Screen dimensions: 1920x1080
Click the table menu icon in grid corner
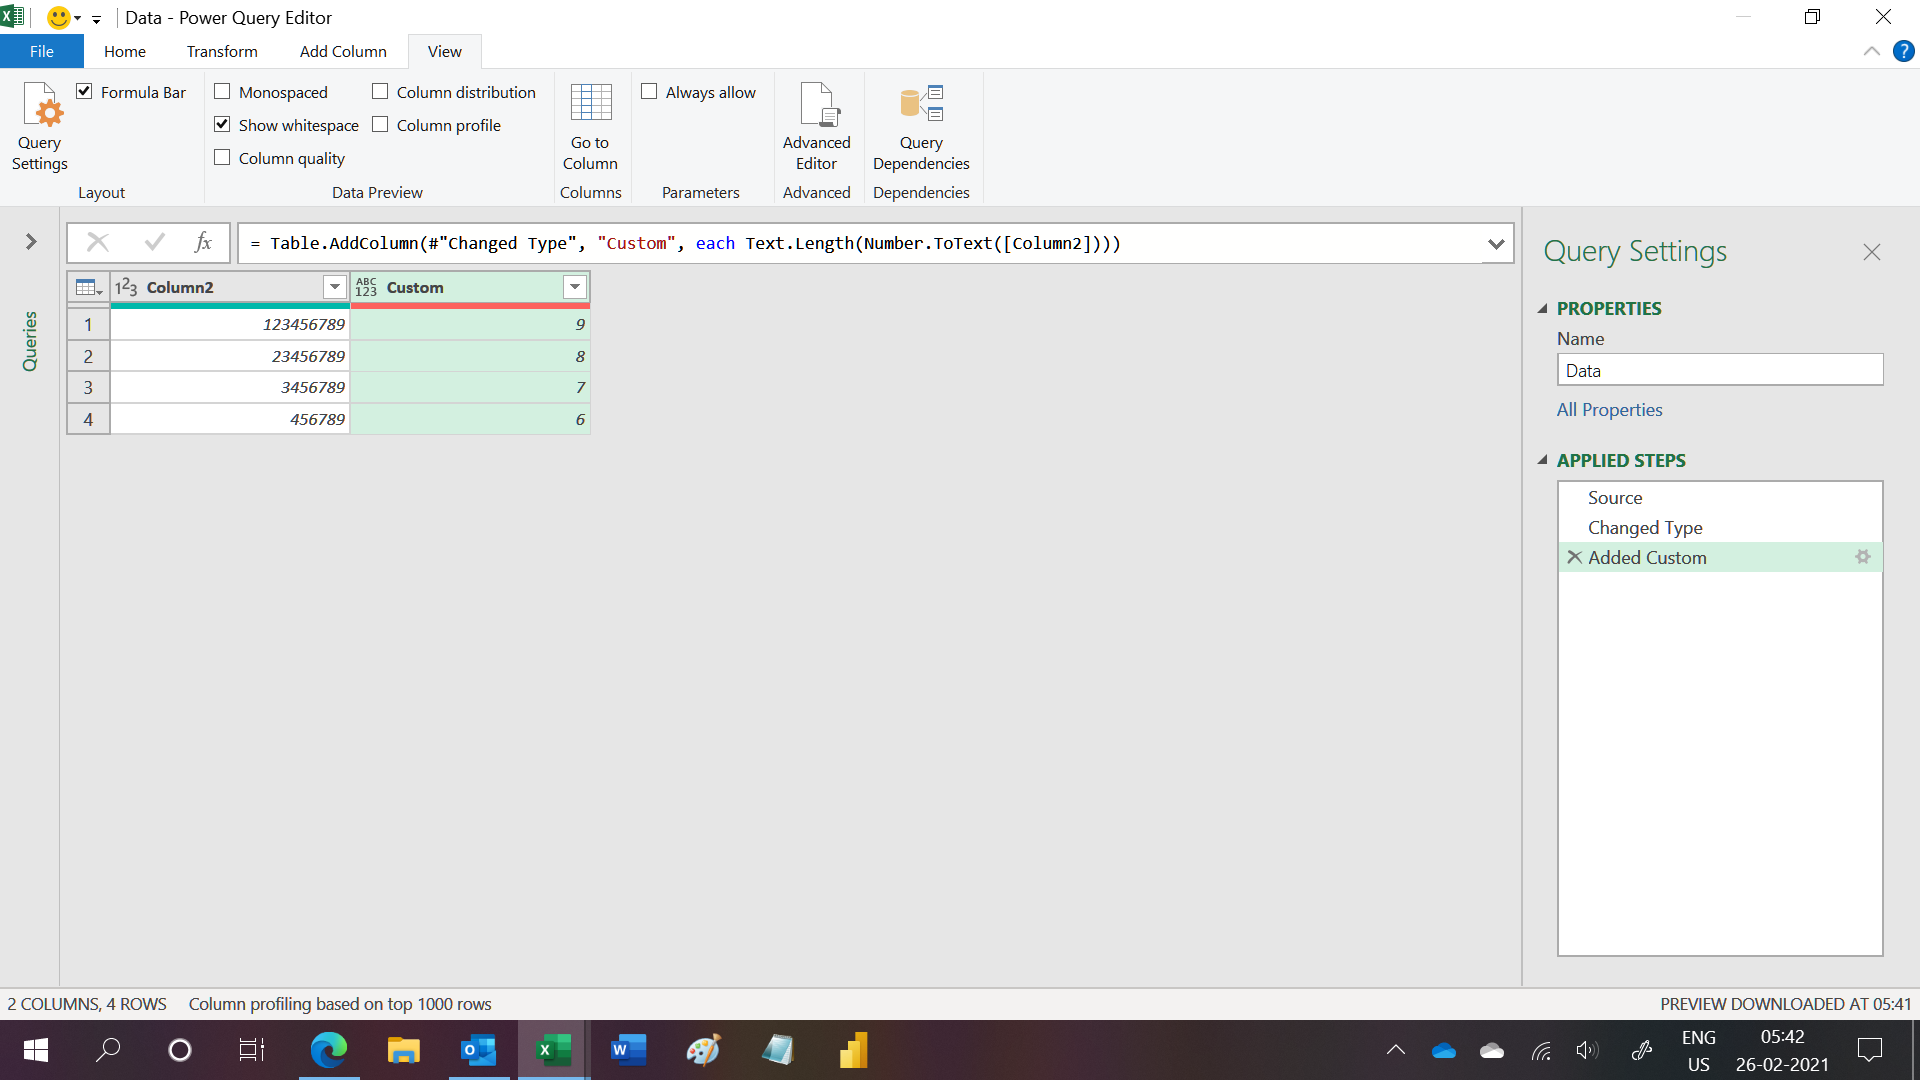(x=88, y=288)
